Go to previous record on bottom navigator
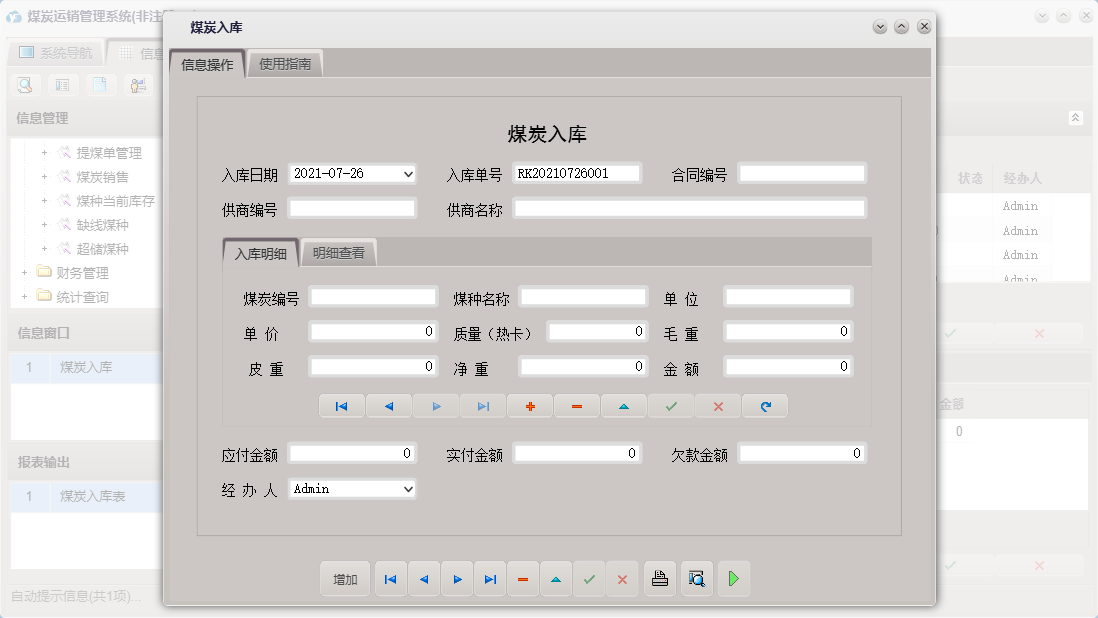The width and height of the screenshot is (1098, 618). (423, 578)
